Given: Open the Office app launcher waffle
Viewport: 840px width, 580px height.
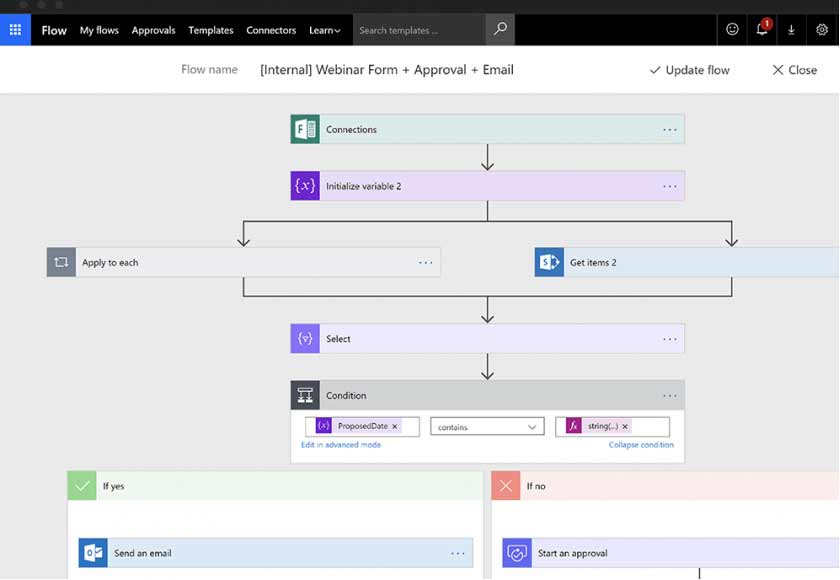Looking at the screenshot, I should (14, 29).
